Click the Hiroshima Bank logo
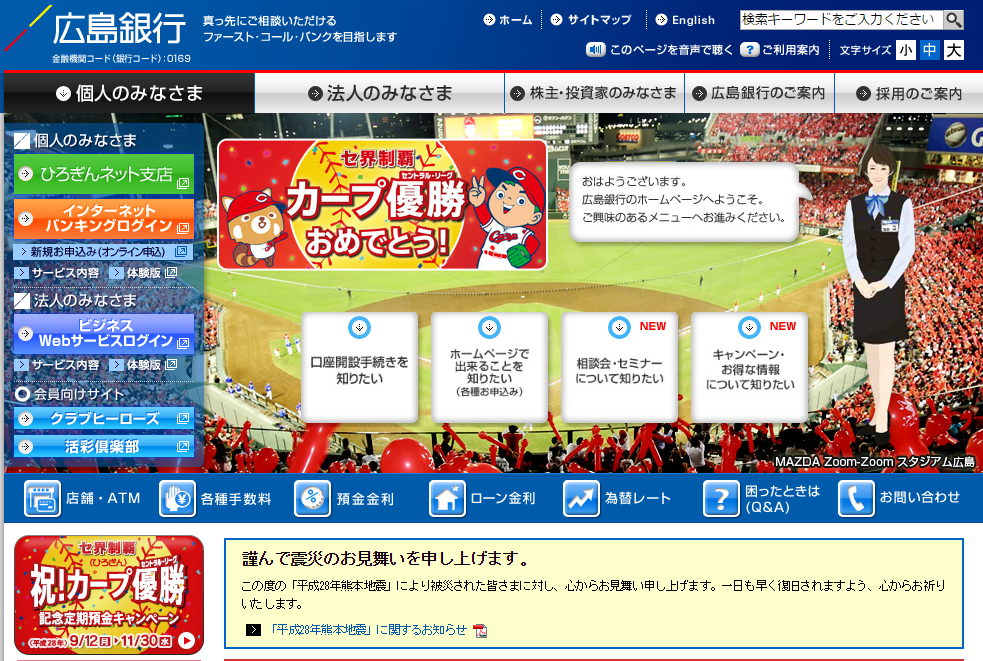 [96, 28]
